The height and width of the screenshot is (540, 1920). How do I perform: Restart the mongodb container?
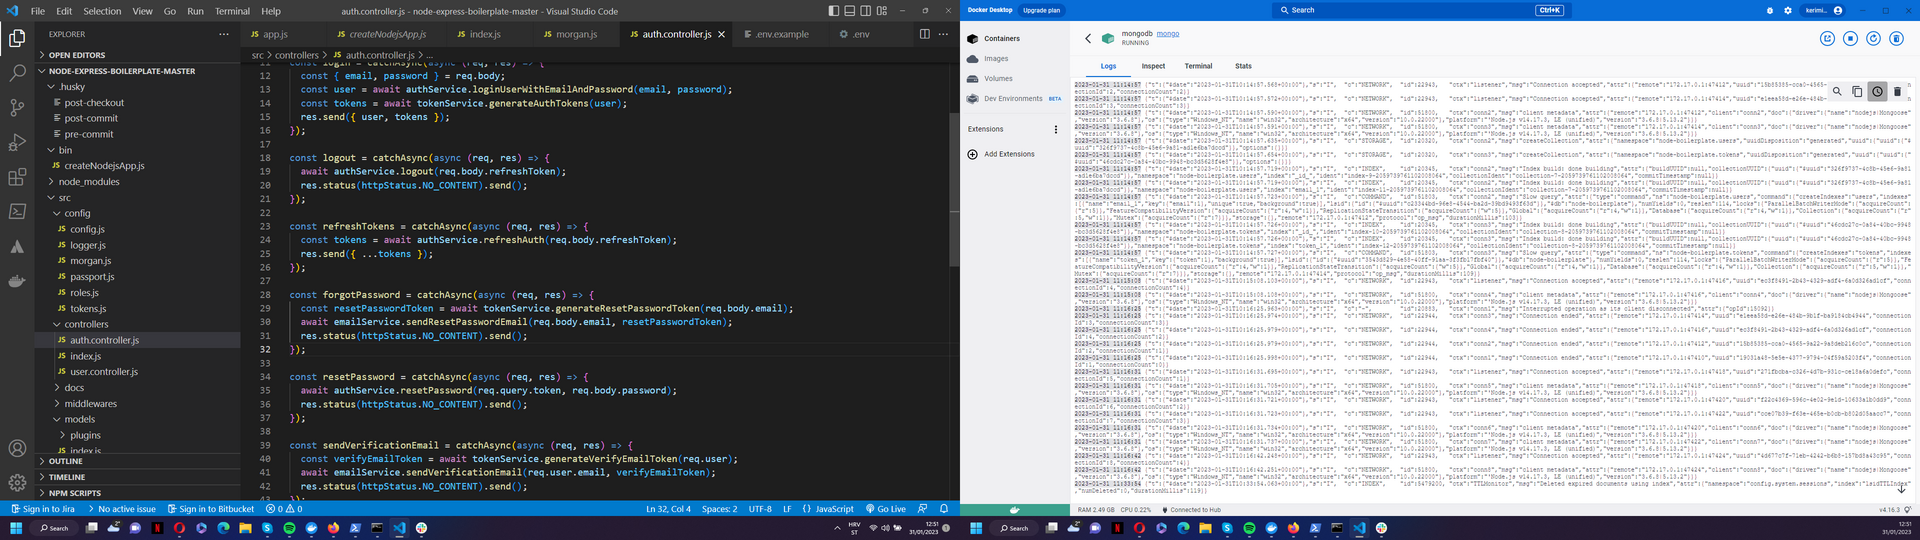[1873, 38]
